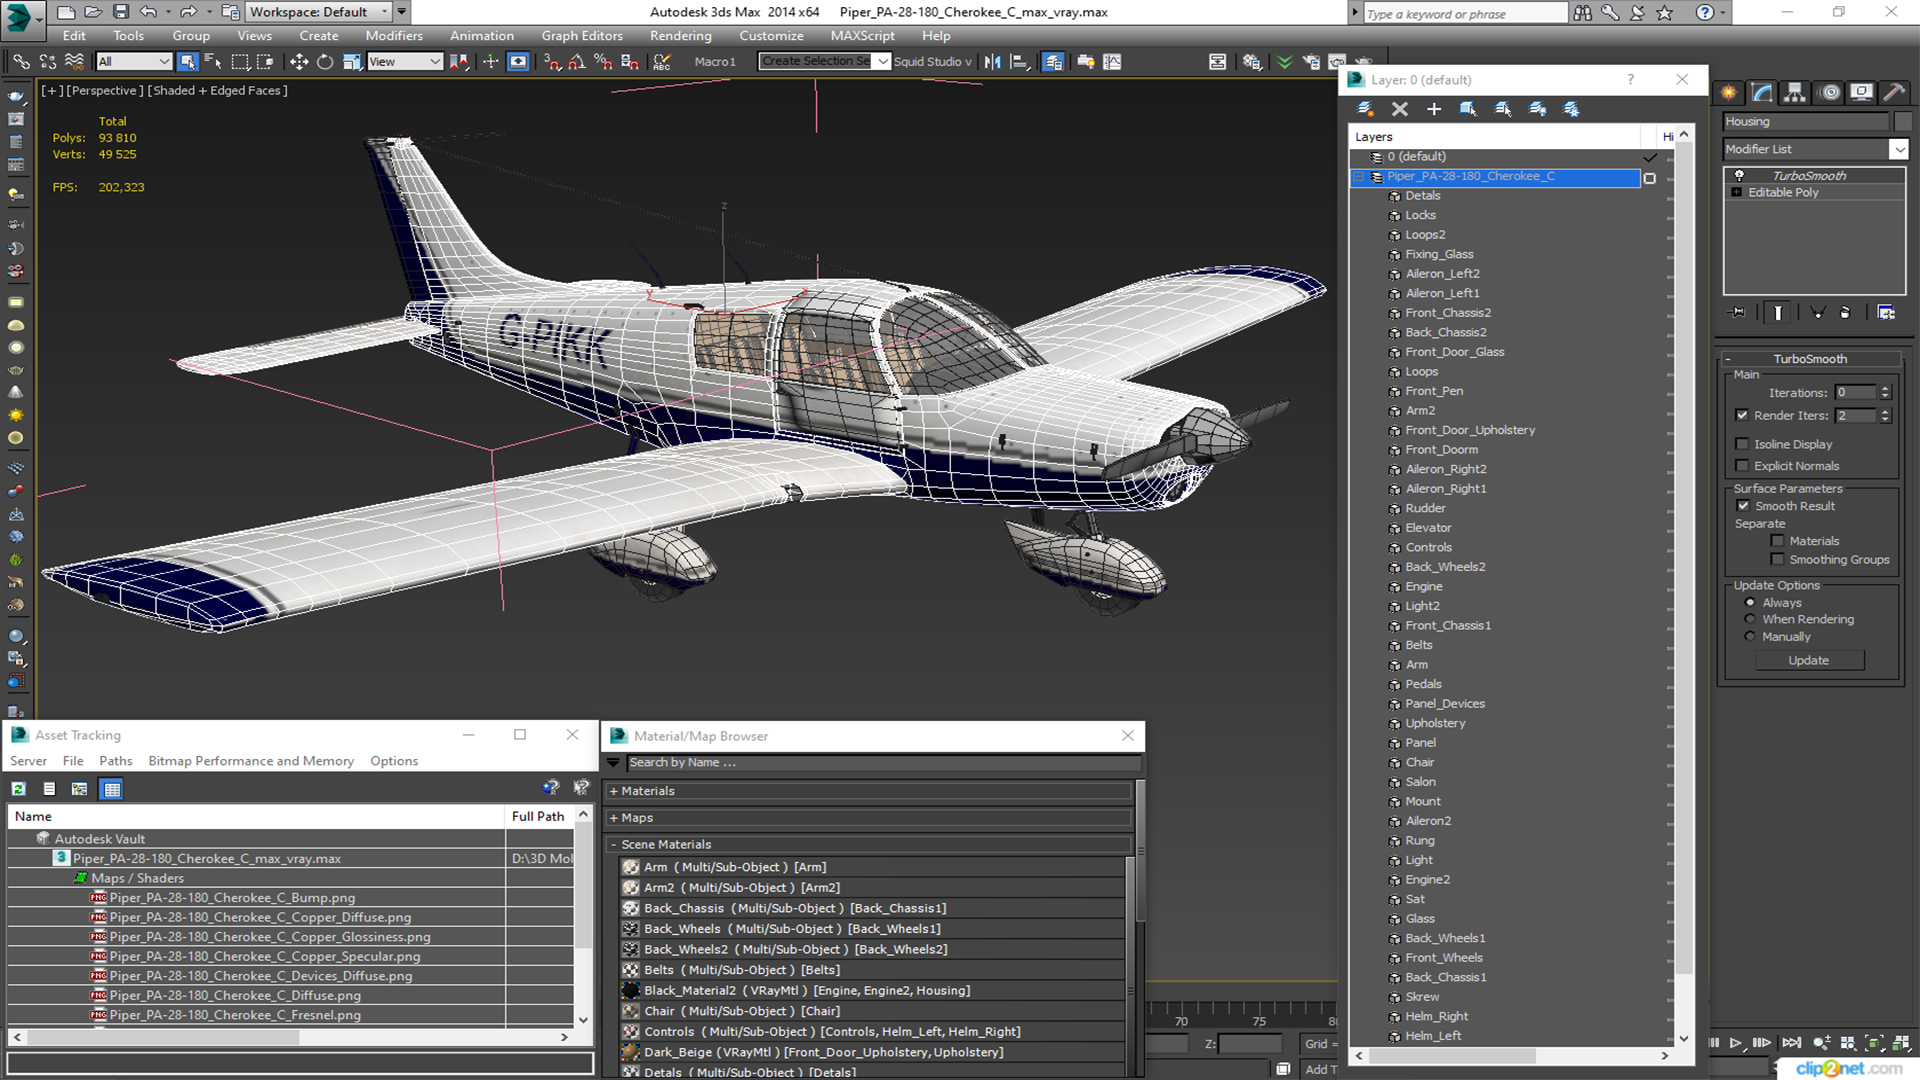Click the Mirror tool icon
The width and height of the screenshot is (1920, 1080).
click(x=992, y=62)
